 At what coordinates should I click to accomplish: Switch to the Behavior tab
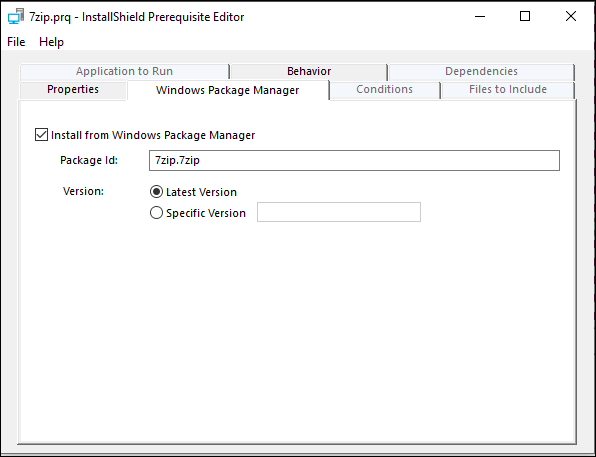[x=309, y=71]
